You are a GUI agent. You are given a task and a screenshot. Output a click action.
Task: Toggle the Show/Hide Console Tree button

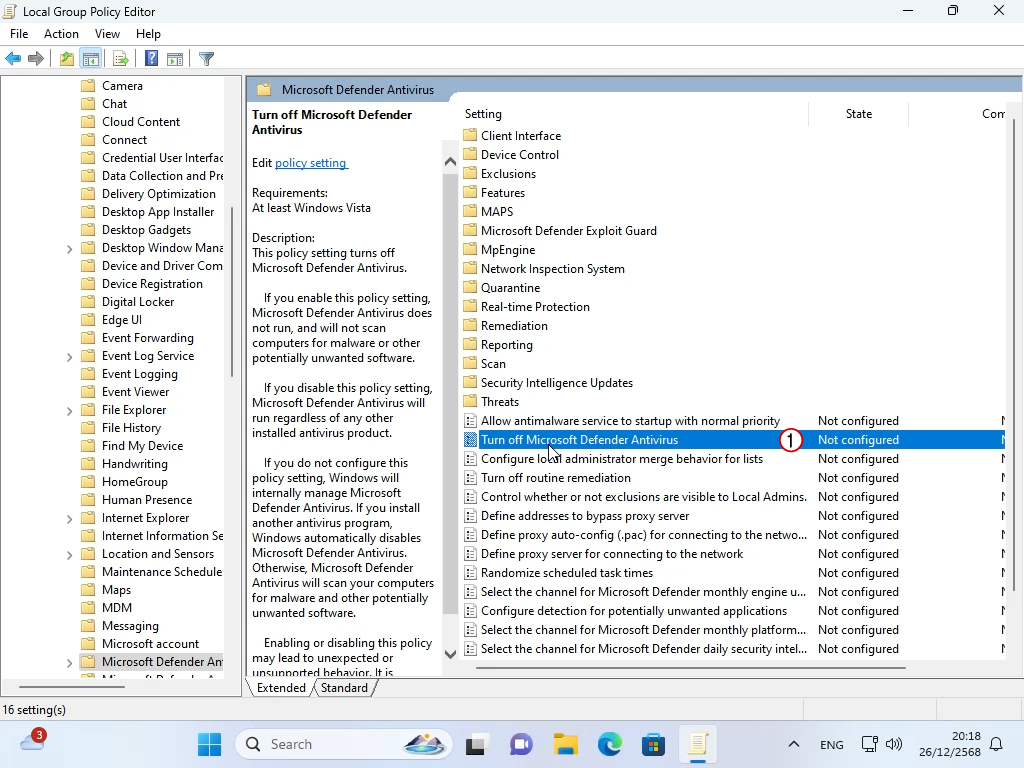click(91, 59)
